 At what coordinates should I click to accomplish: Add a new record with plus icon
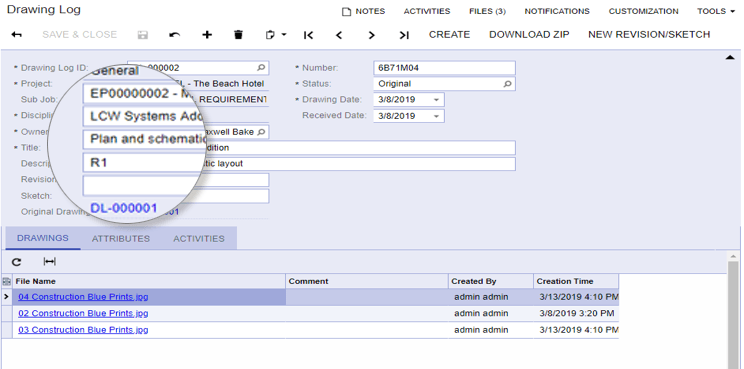[207, 35]
